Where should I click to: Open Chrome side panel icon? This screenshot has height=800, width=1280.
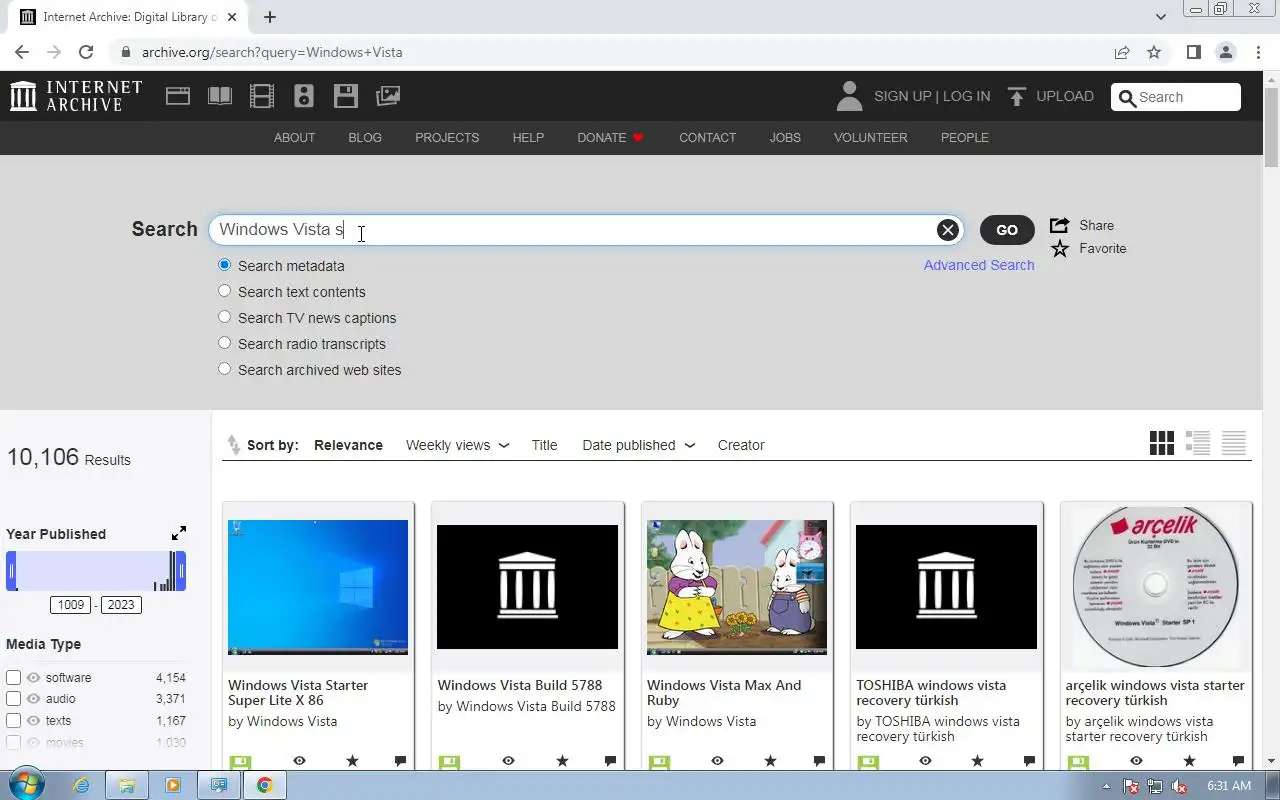(x=1193, y=52)
